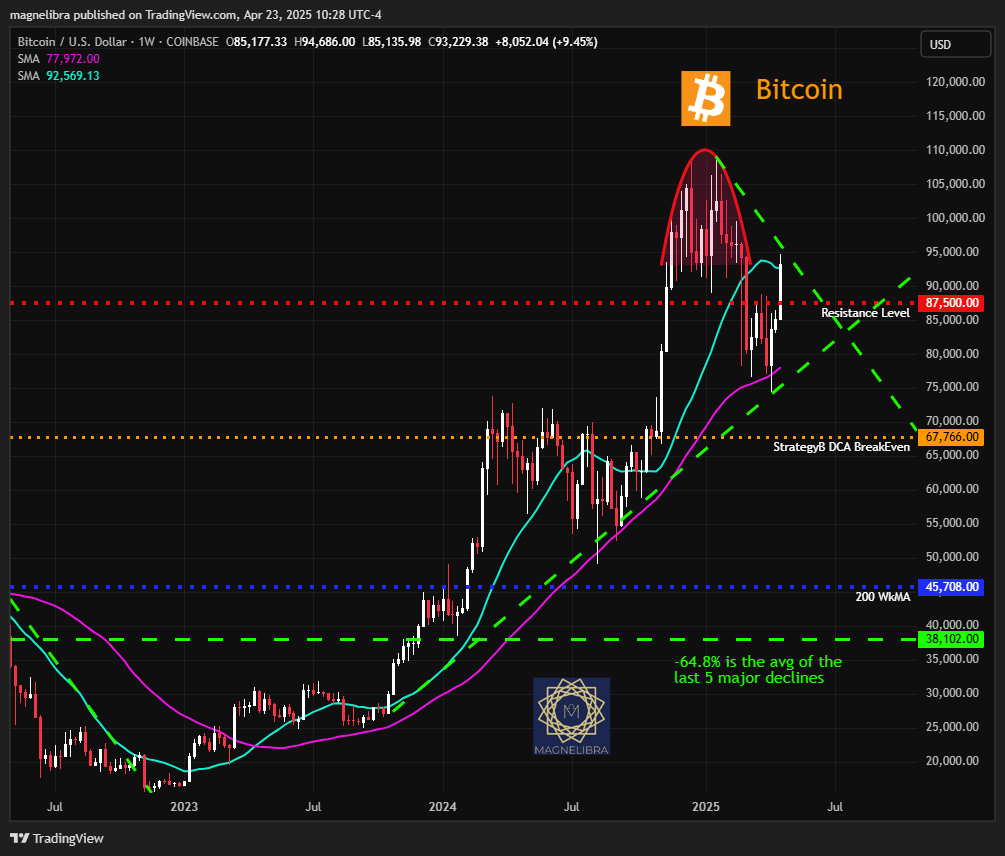The width and height of the screenshot is (1005, 856).
Task: Click the MAGNELIBRA logo image
Action: (x=571, y=716)
